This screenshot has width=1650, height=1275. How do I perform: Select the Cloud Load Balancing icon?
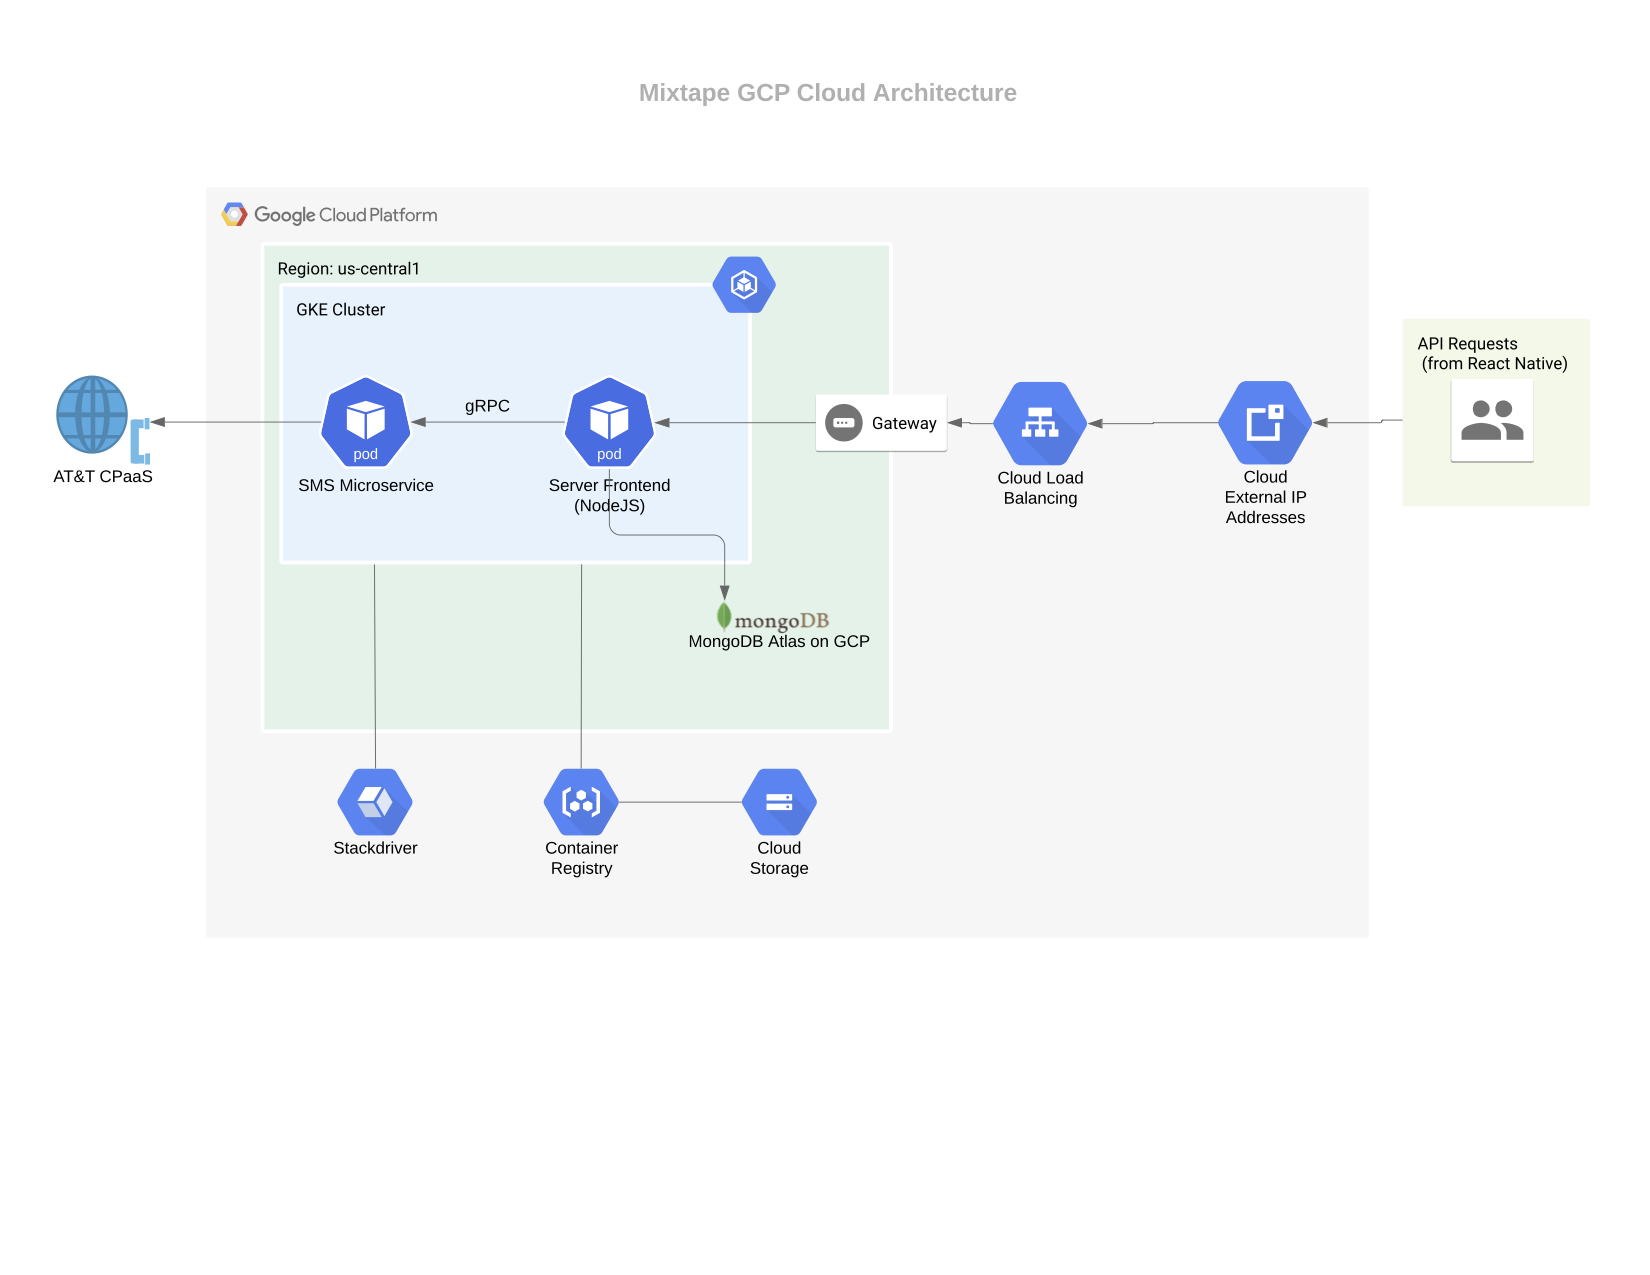pos(1040,423)
